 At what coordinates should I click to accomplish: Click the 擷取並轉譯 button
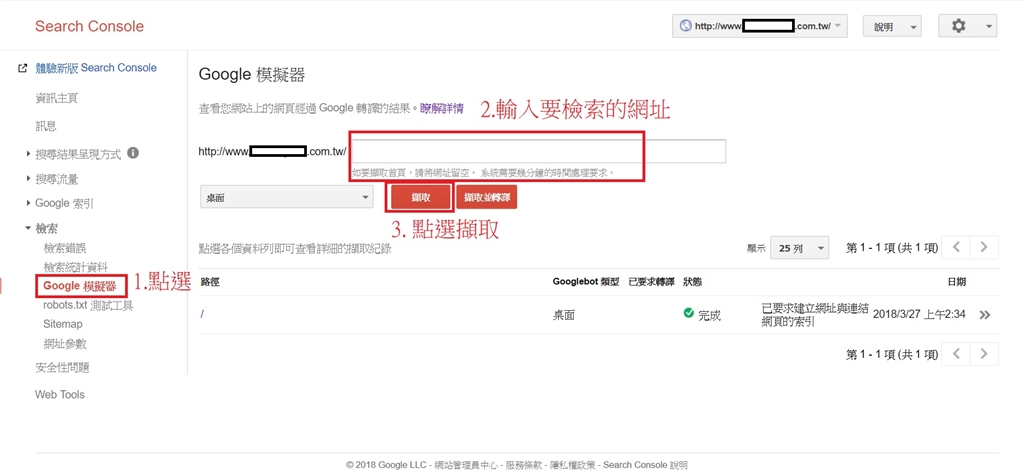487,197
